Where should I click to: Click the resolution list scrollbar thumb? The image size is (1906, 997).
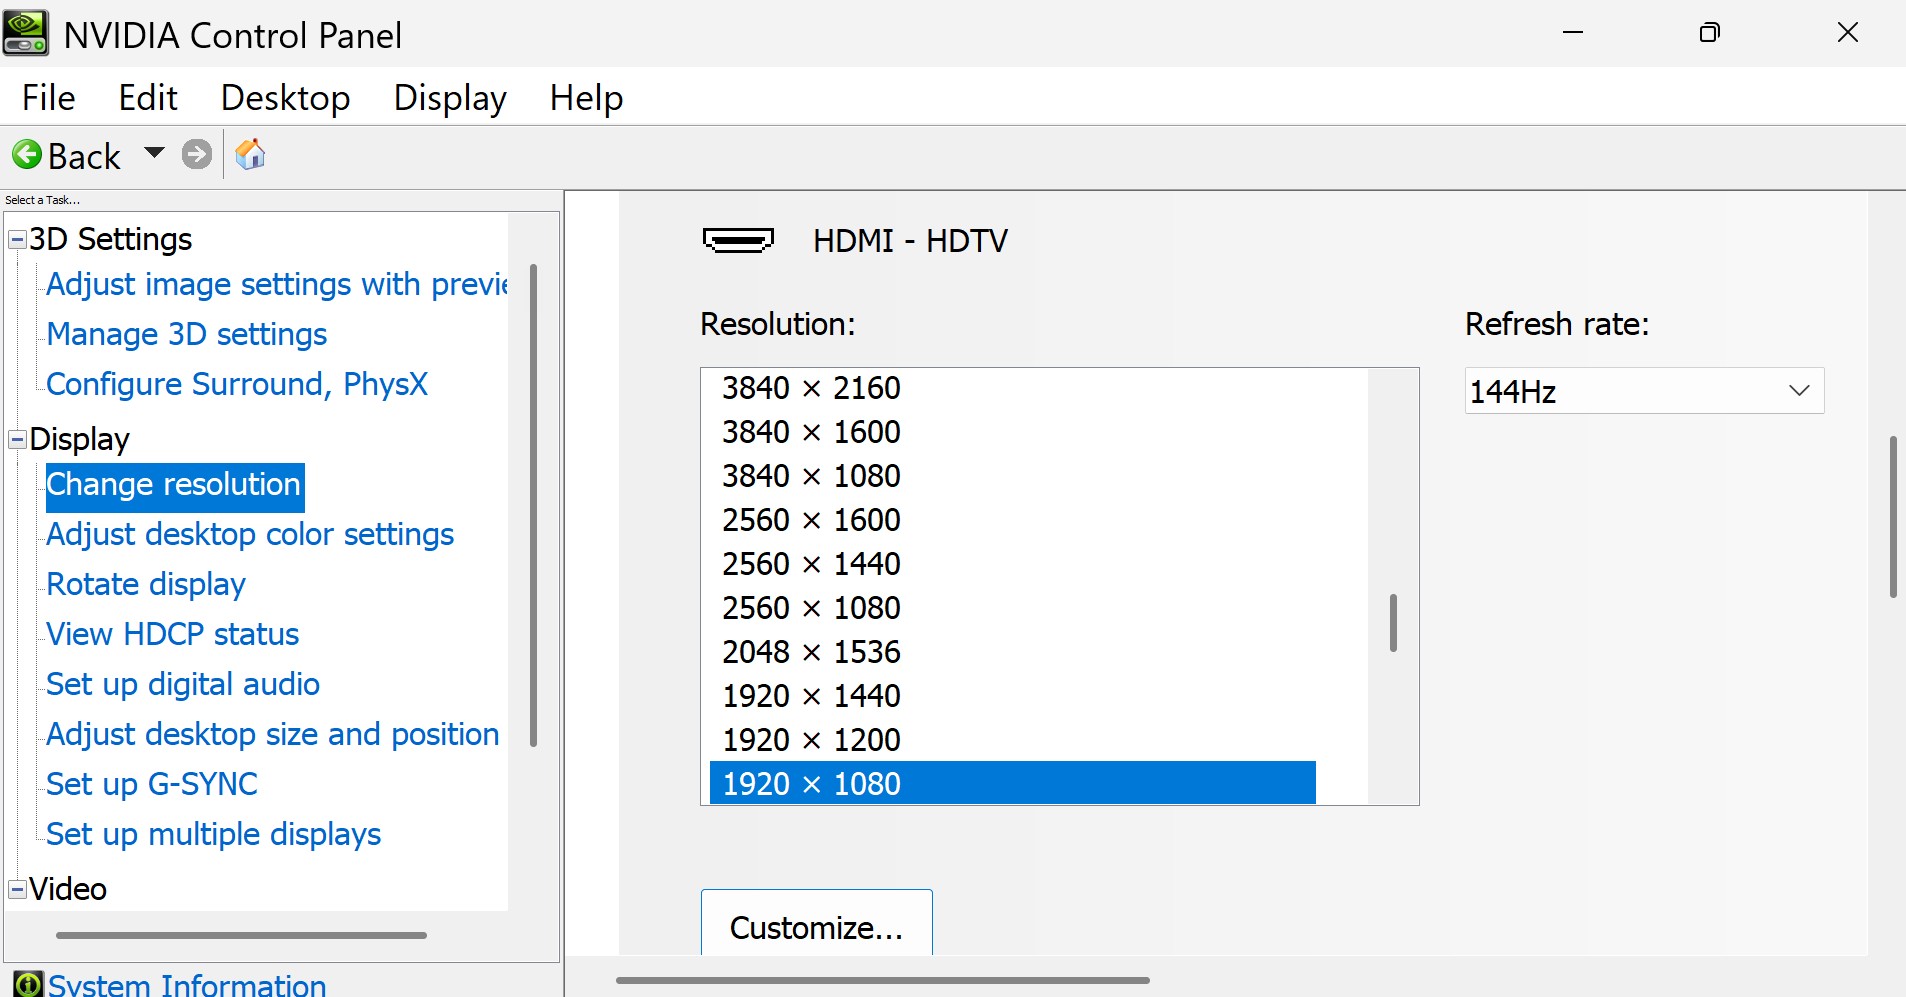click(1393, 623)
